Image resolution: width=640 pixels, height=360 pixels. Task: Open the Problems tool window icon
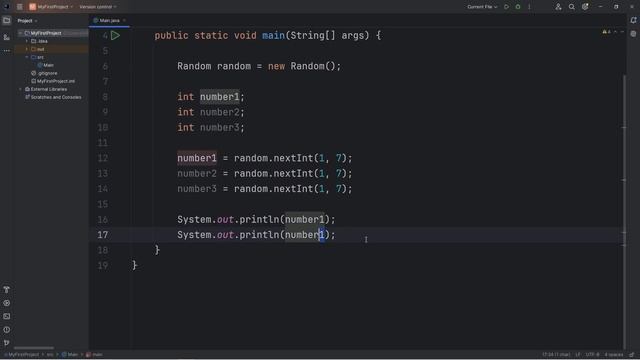(7, 329)
